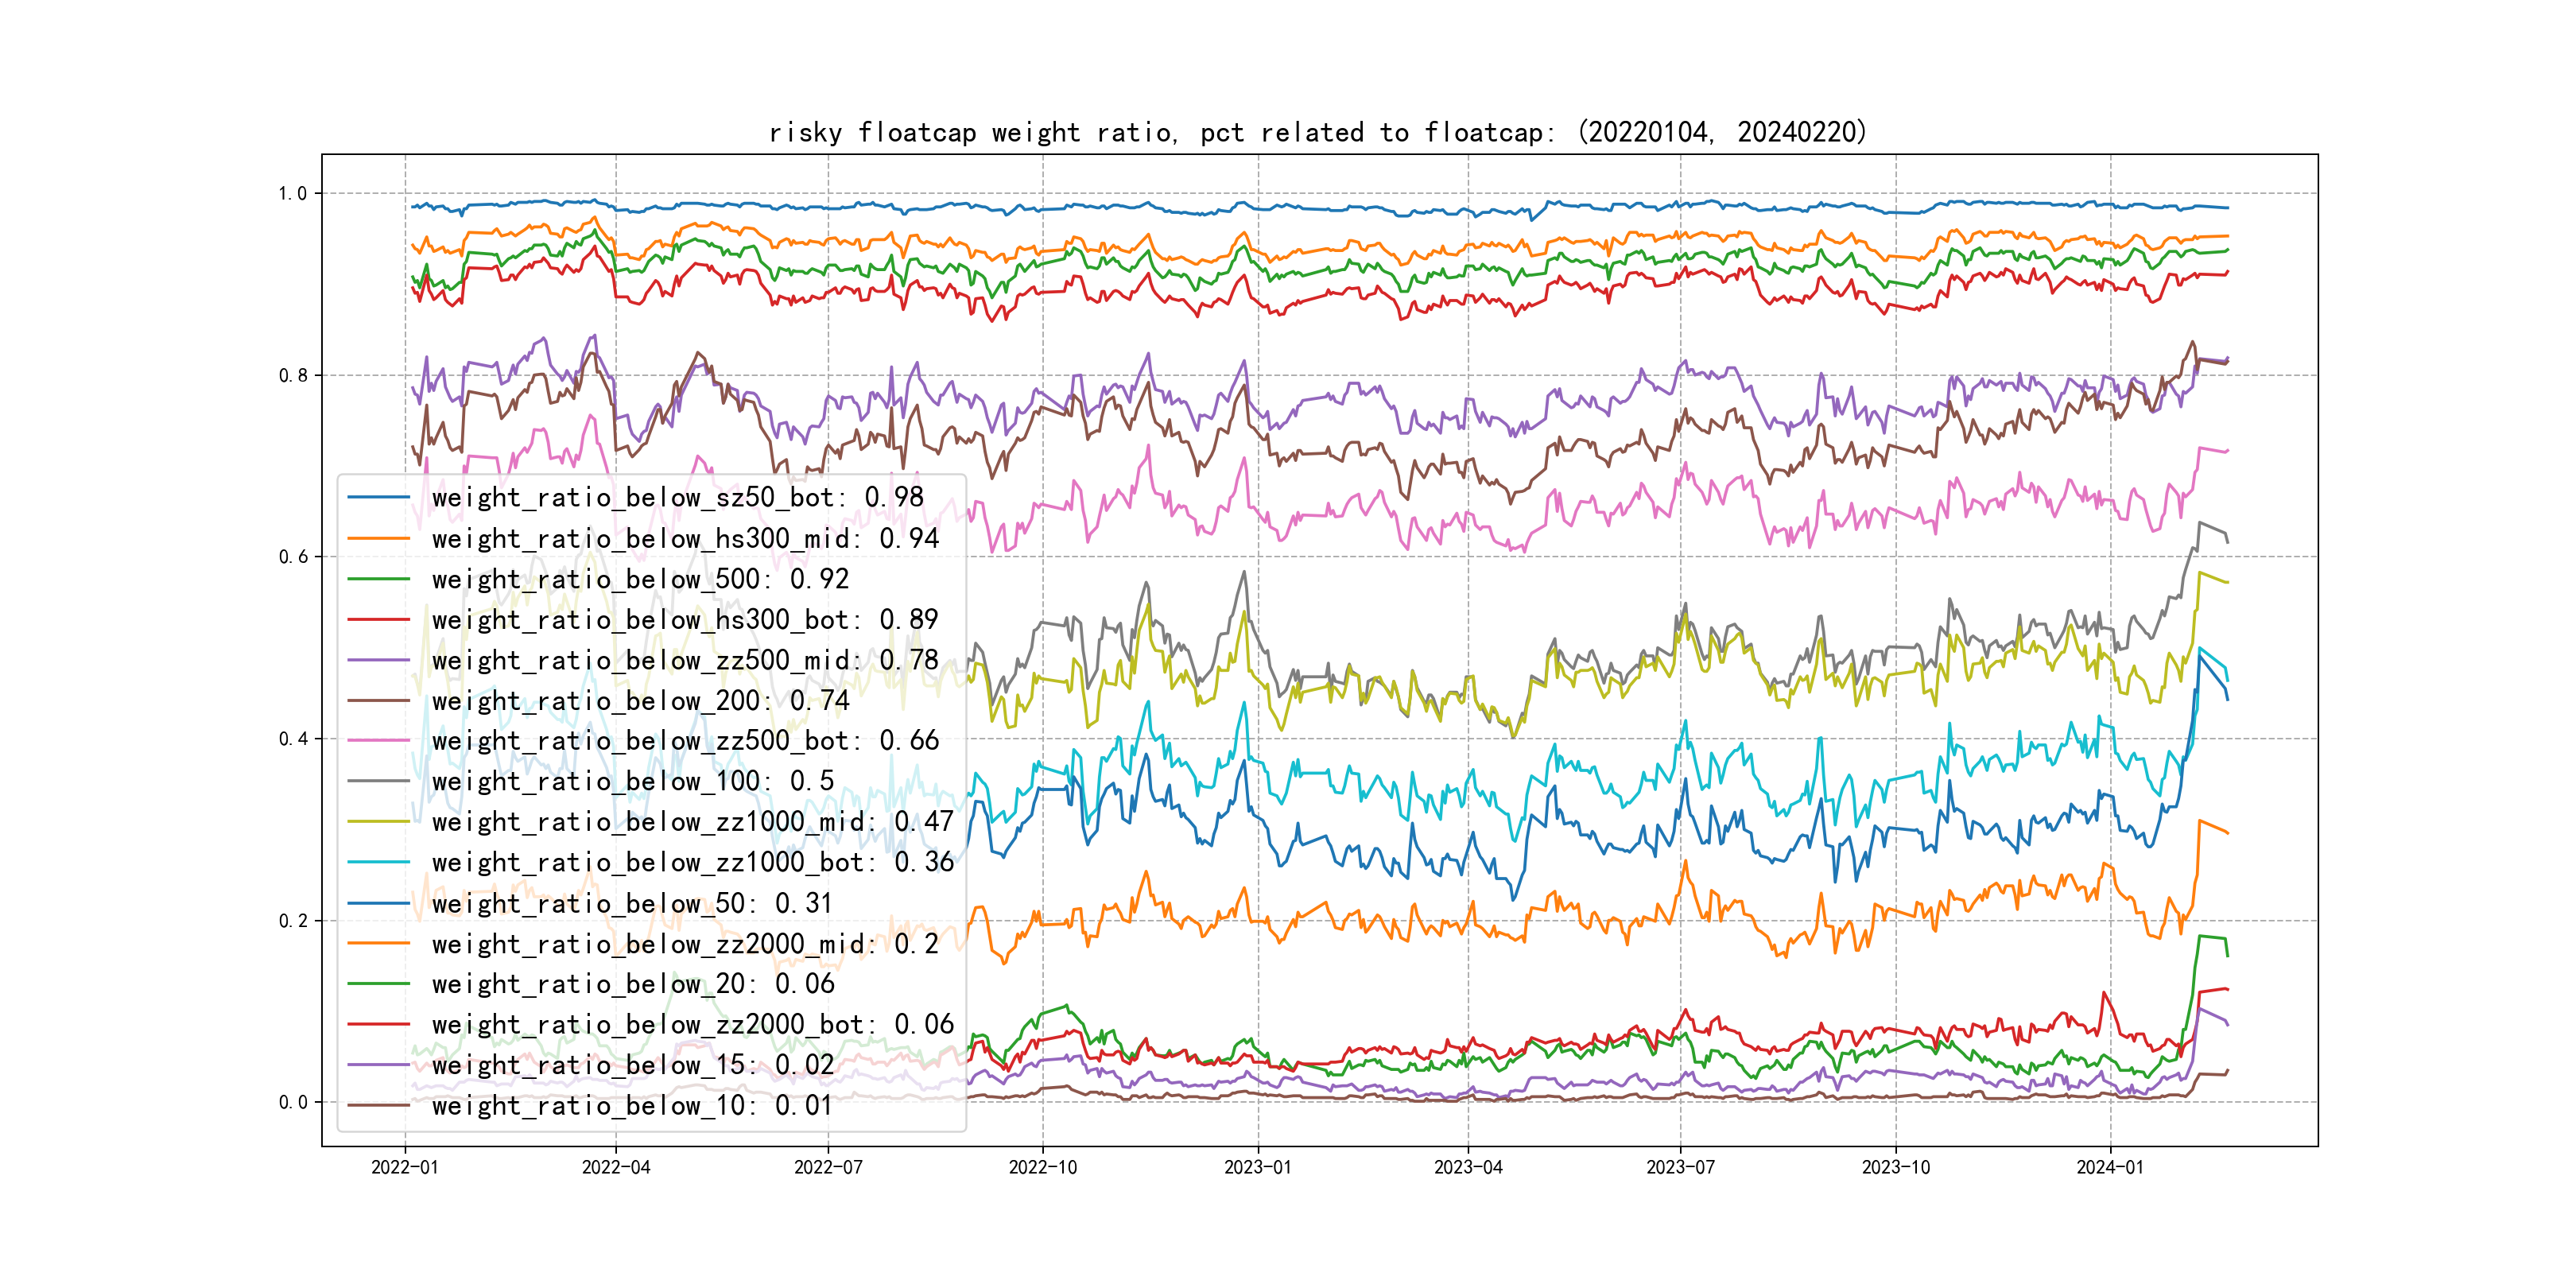Click gray line swatch for weight_ratio_below_100
2576x1288 pixels.
coord(378,781)
